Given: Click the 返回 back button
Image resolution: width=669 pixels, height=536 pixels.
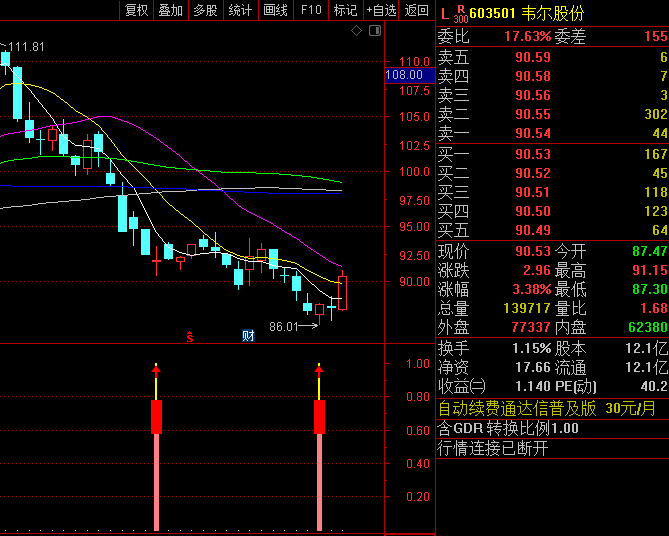Looking at the screenshot, I should point(416,10).
